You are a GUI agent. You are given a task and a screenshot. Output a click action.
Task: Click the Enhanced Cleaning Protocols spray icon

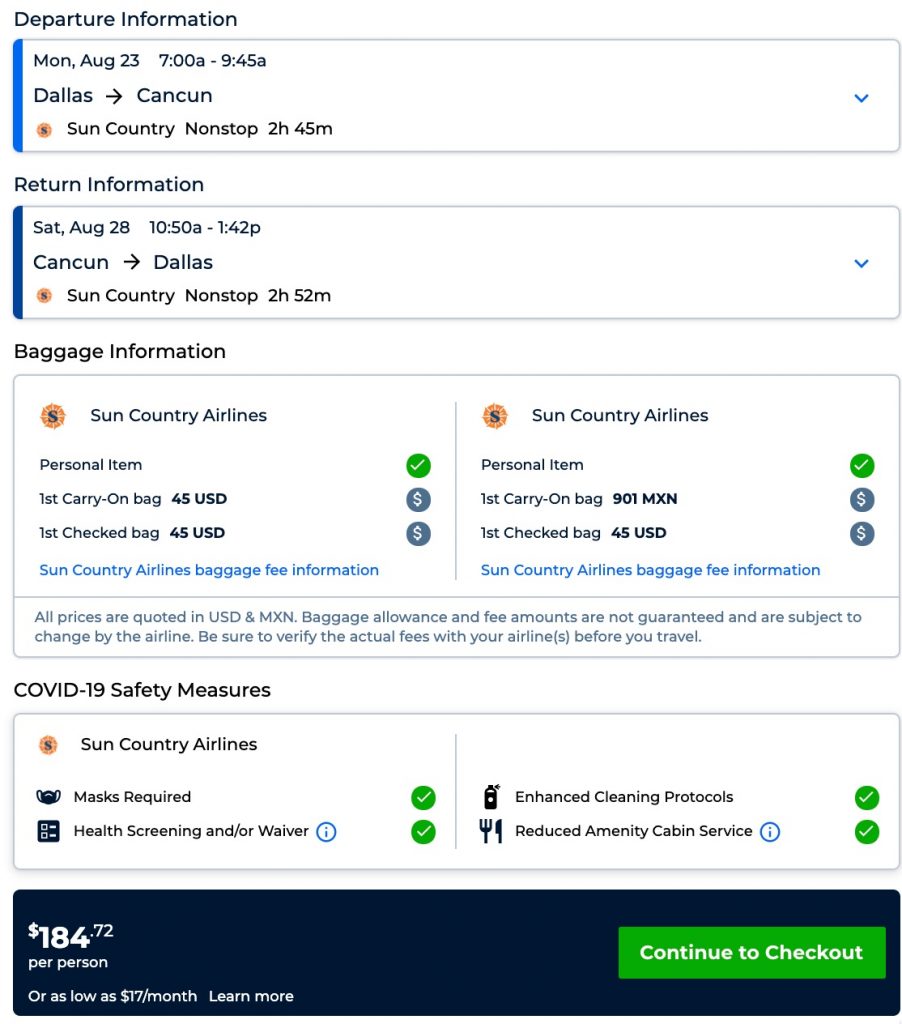tap(491, 797)
